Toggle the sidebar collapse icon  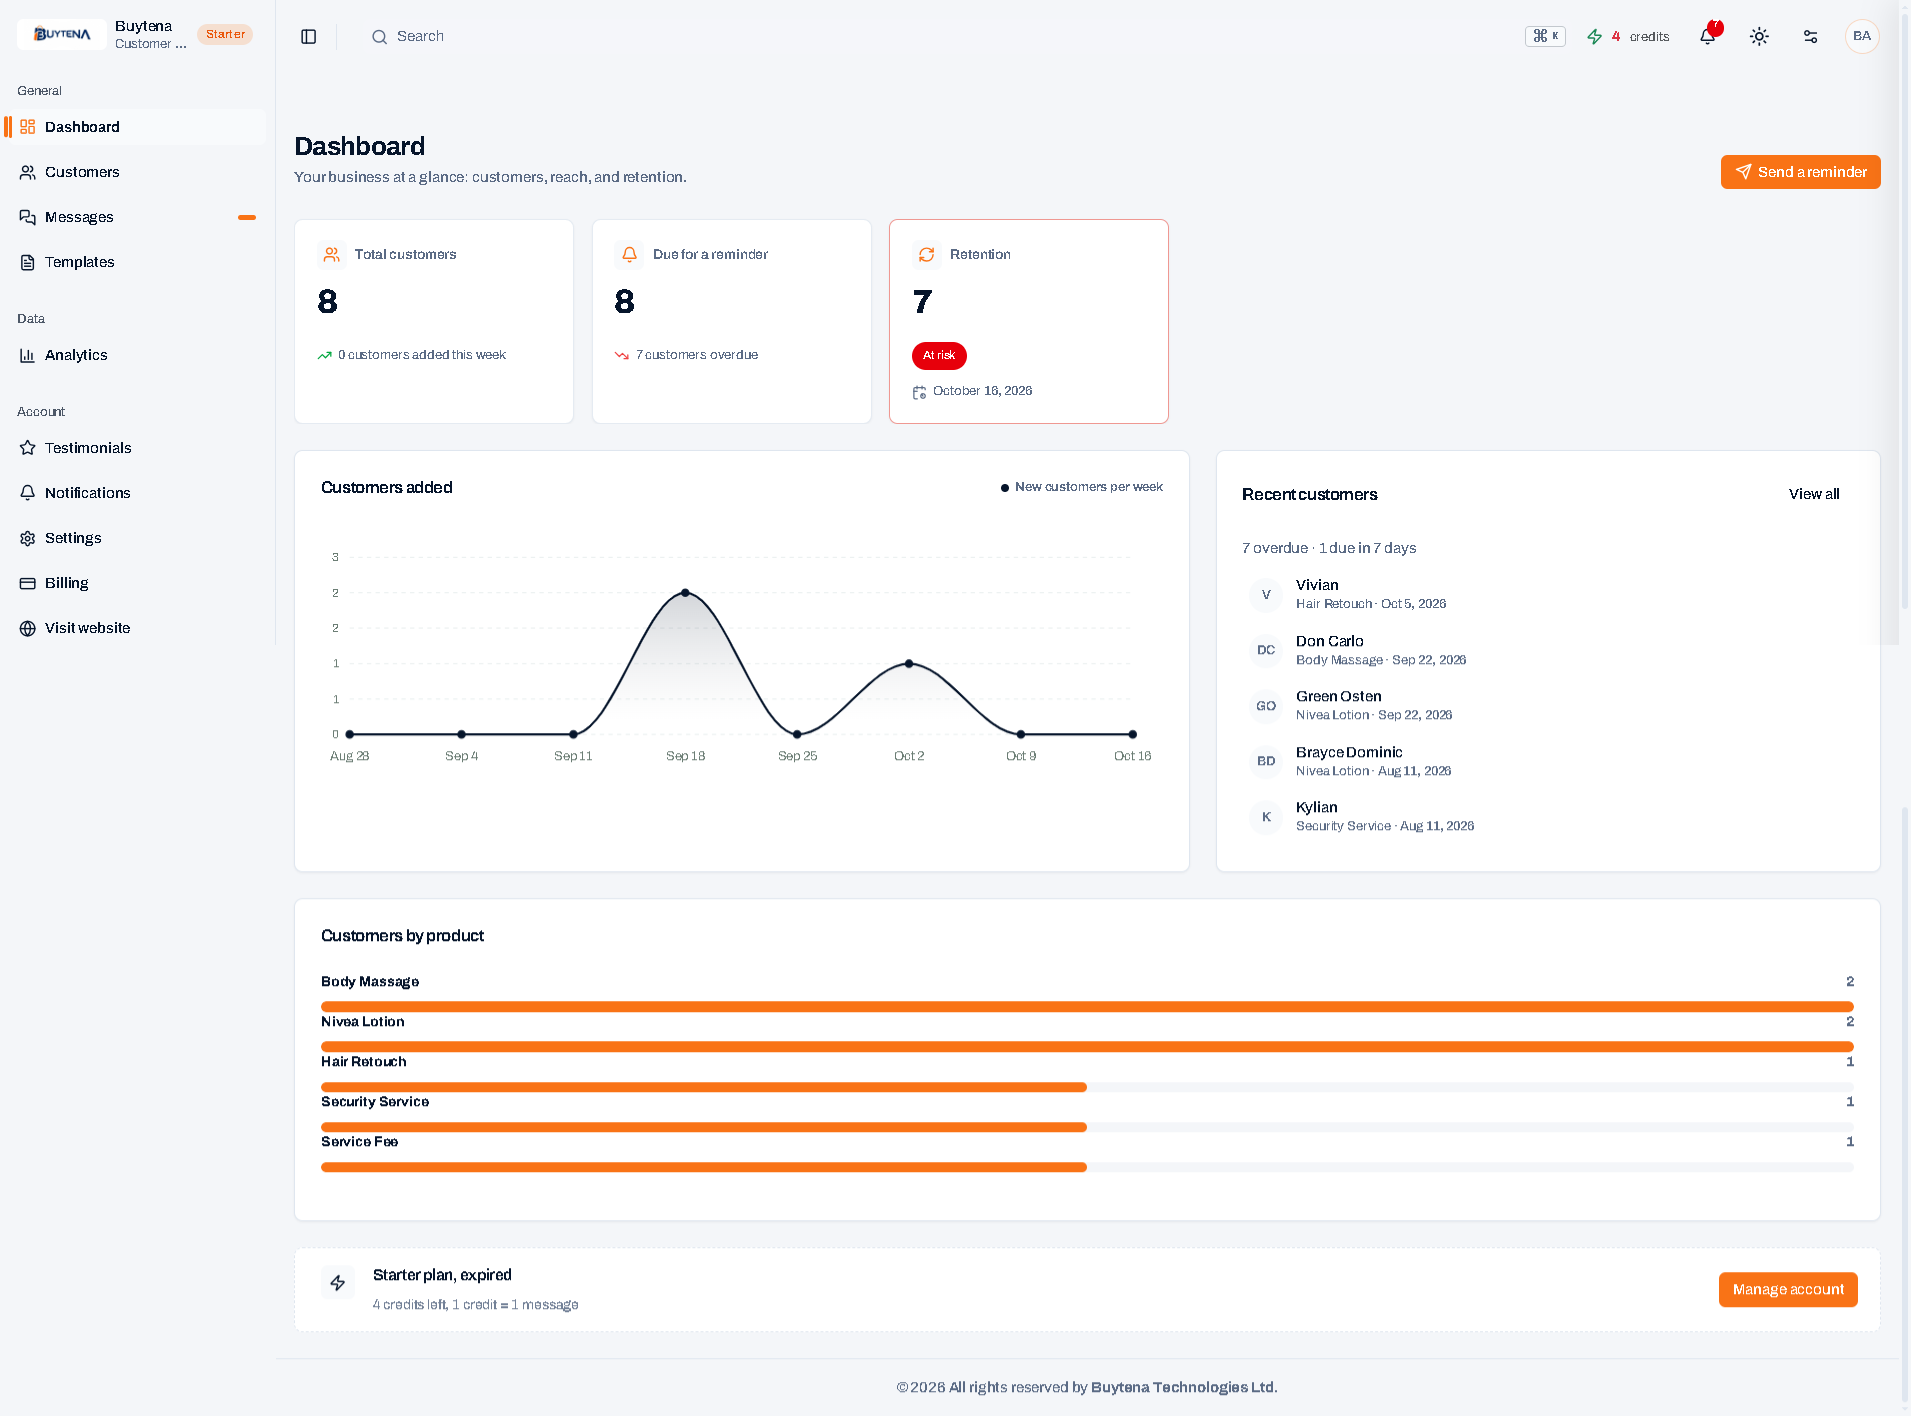(x=309, y=37)
